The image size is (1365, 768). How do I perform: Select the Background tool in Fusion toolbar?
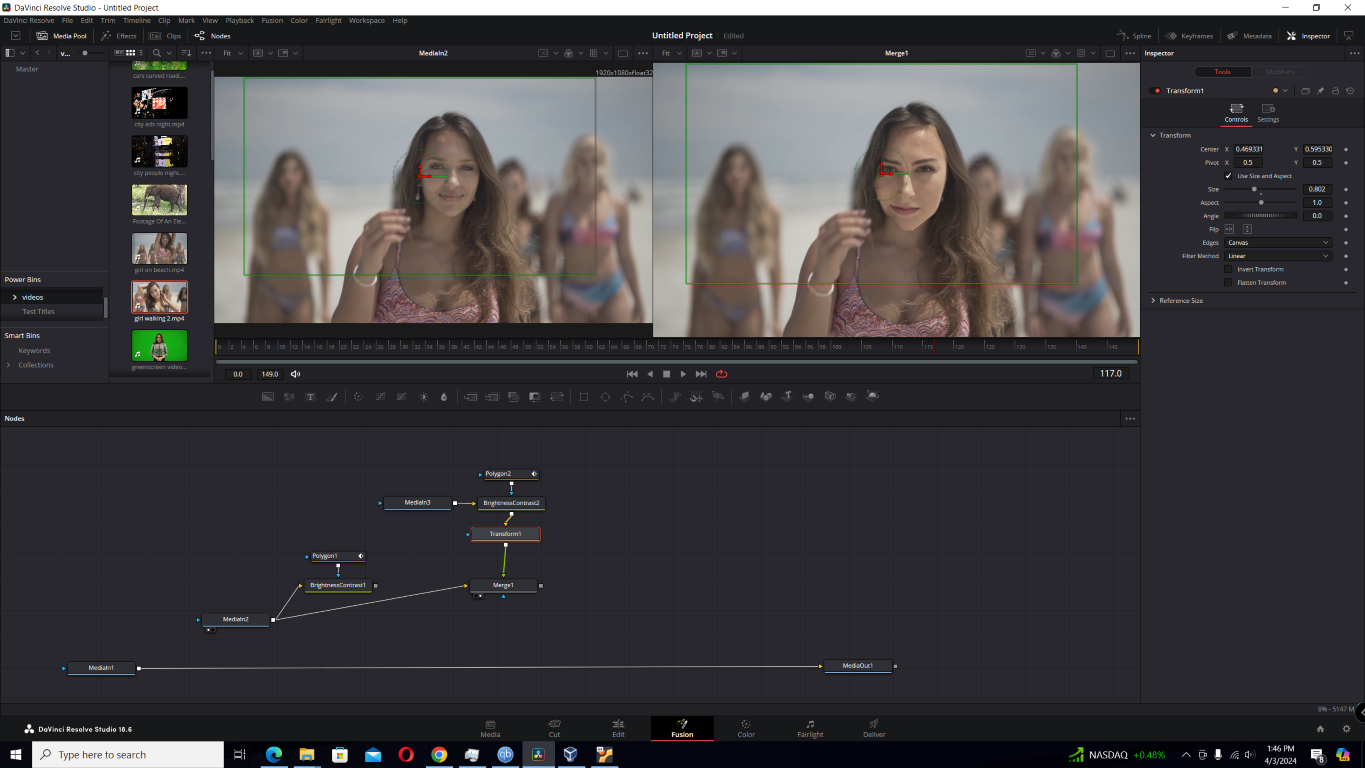pyautogui.click(x=268, y=397)
